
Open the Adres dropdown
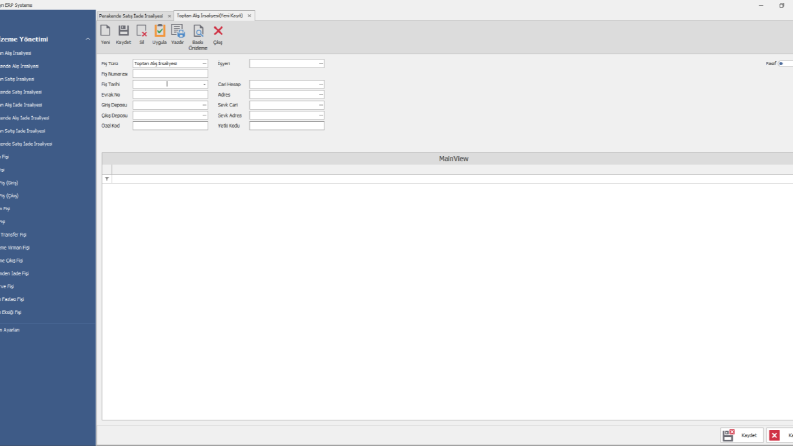(x=321, y=95)
